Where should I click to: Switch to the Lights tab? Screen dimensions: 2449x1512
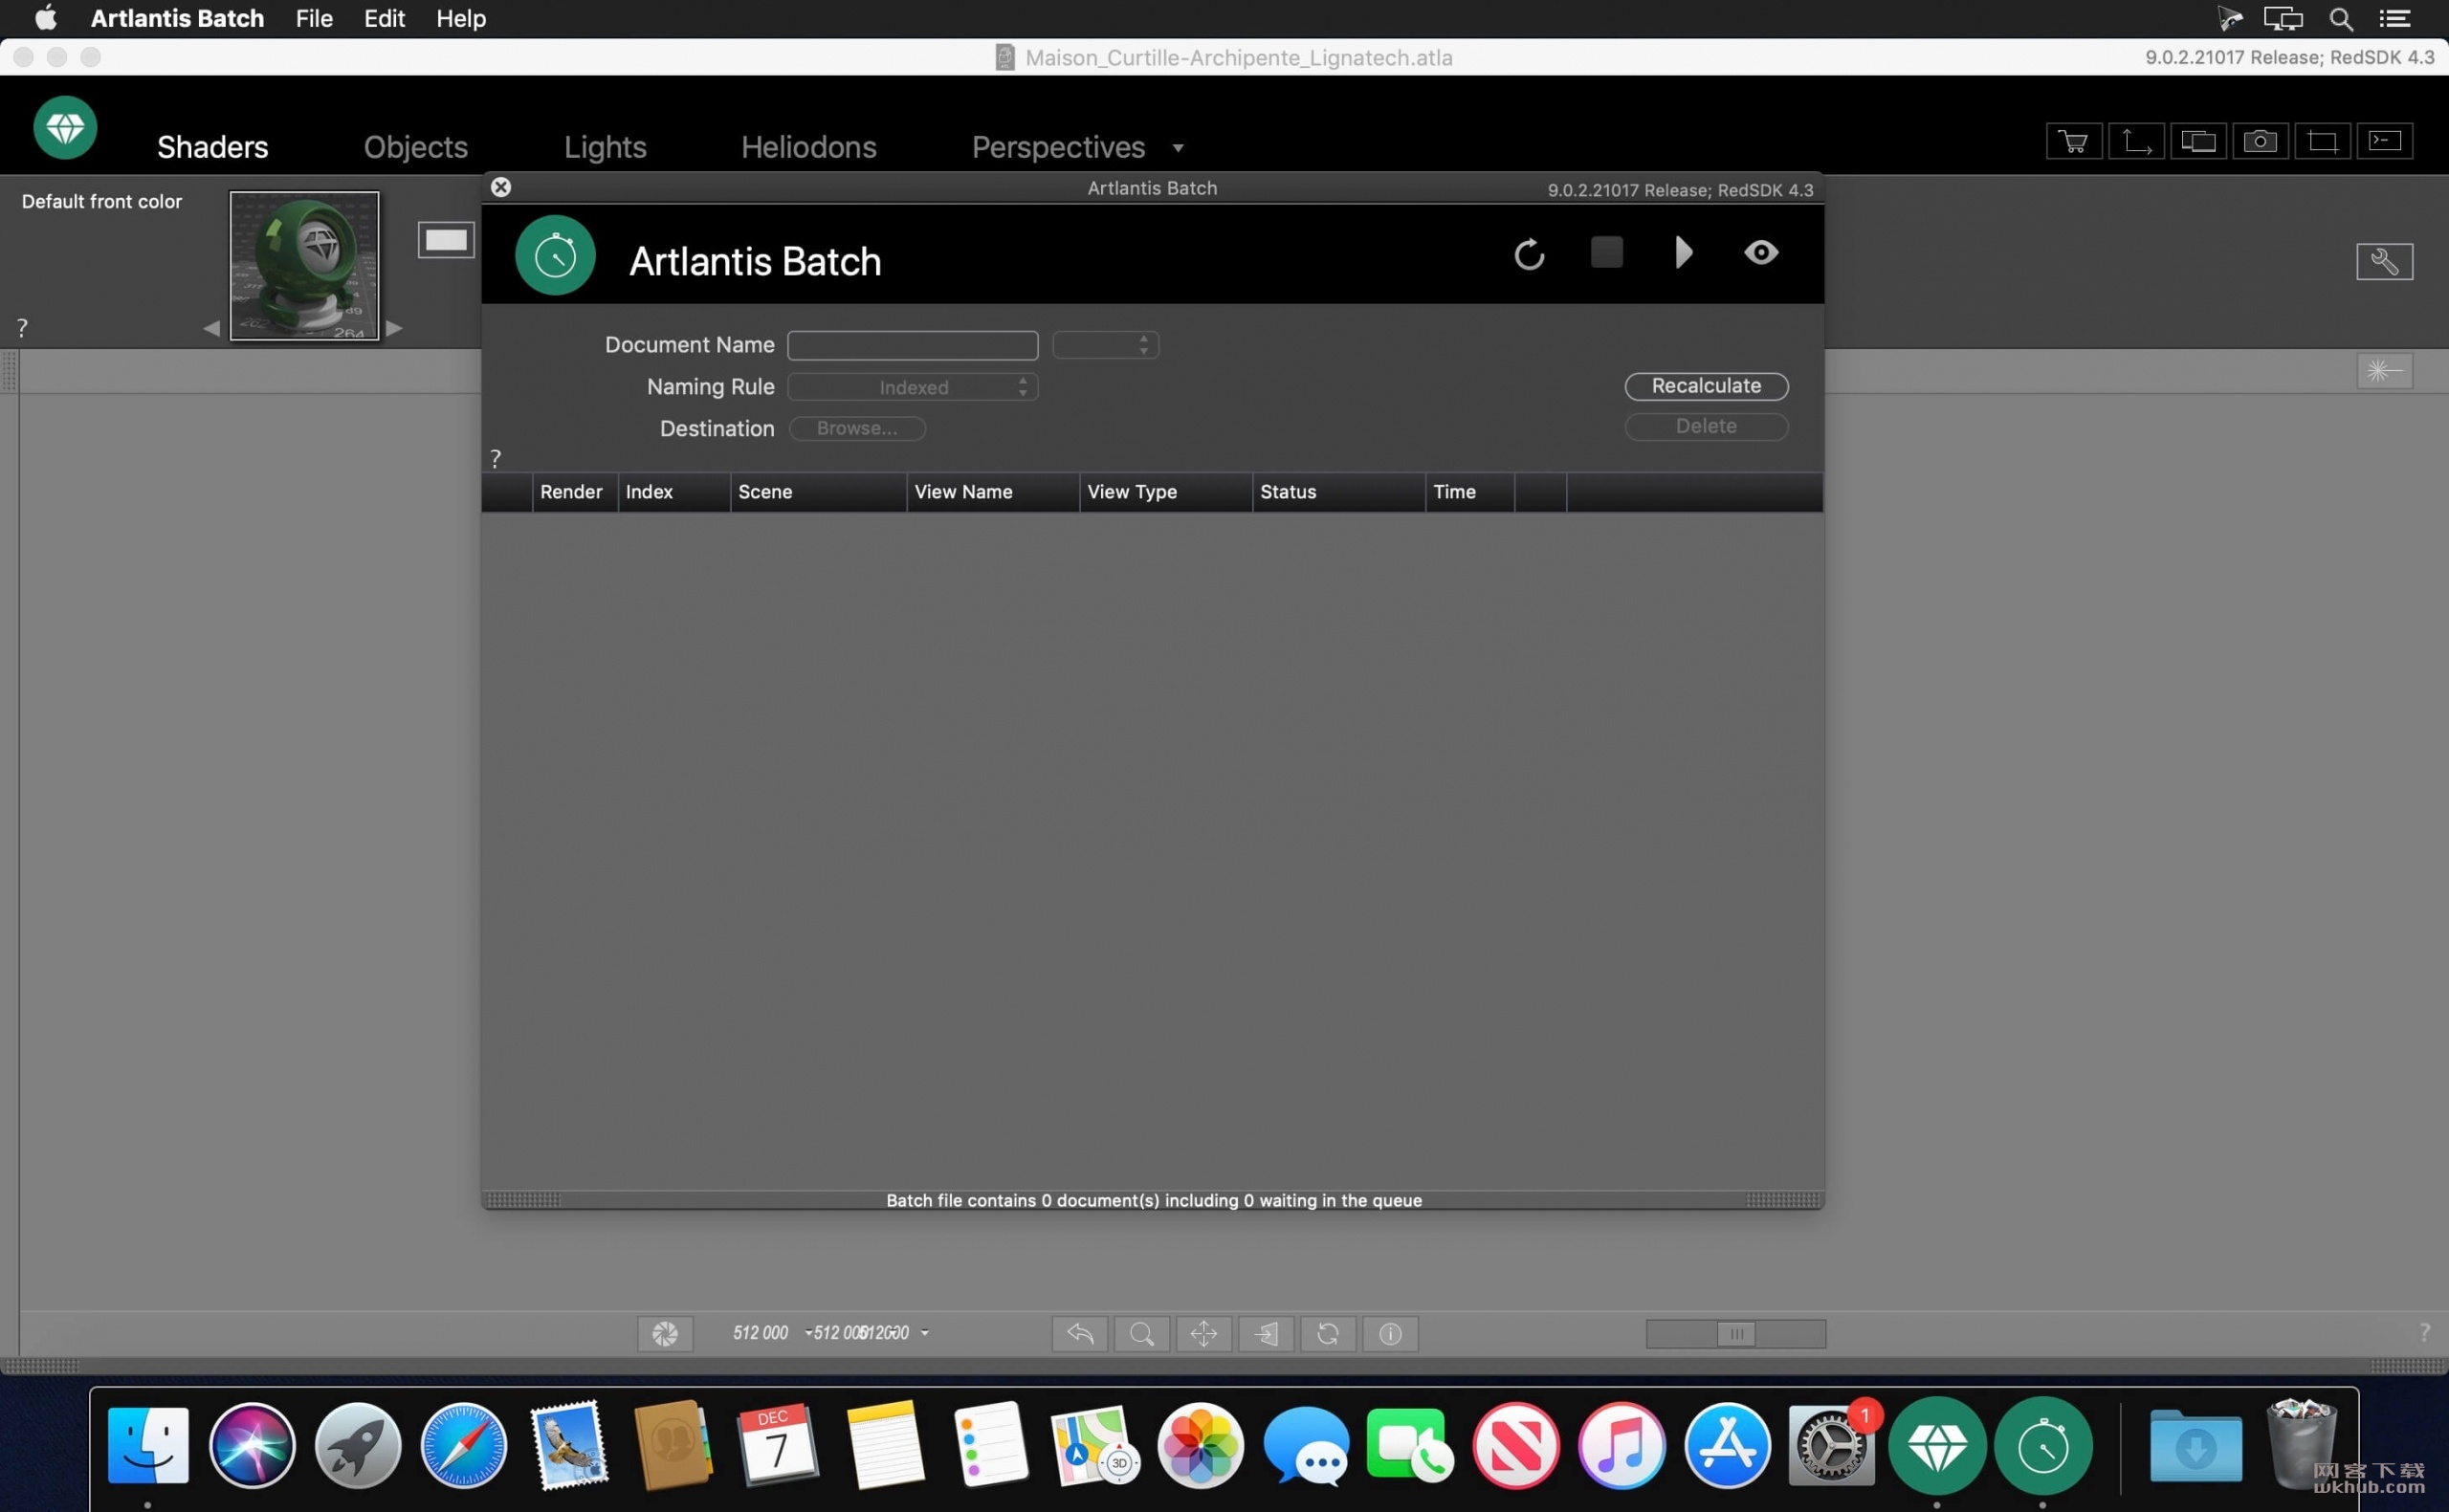coord(605,147)
